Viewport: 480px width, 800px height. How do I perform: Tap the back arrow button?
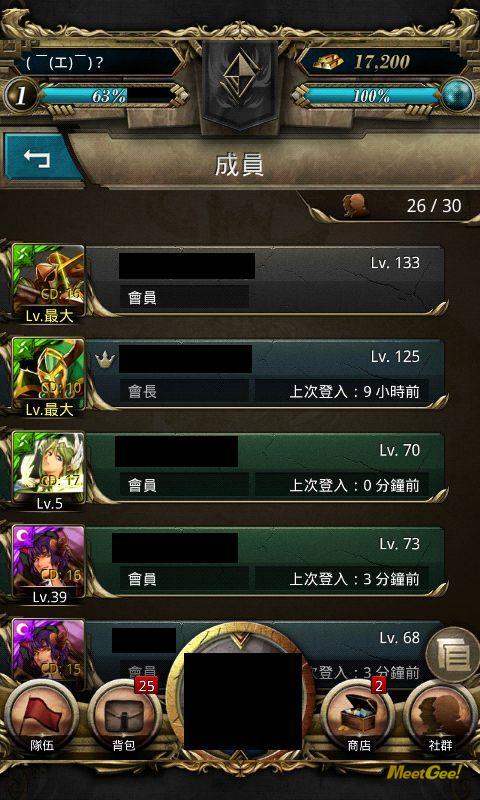click(x=38, y=157)
